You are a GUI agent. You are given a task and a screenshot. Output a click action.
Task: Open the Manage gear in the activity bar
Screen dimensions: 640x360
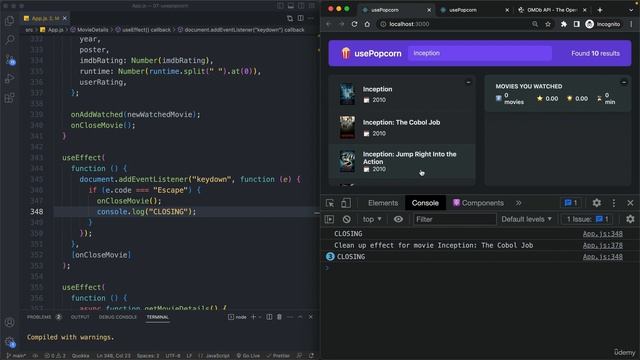click(9, 342)
